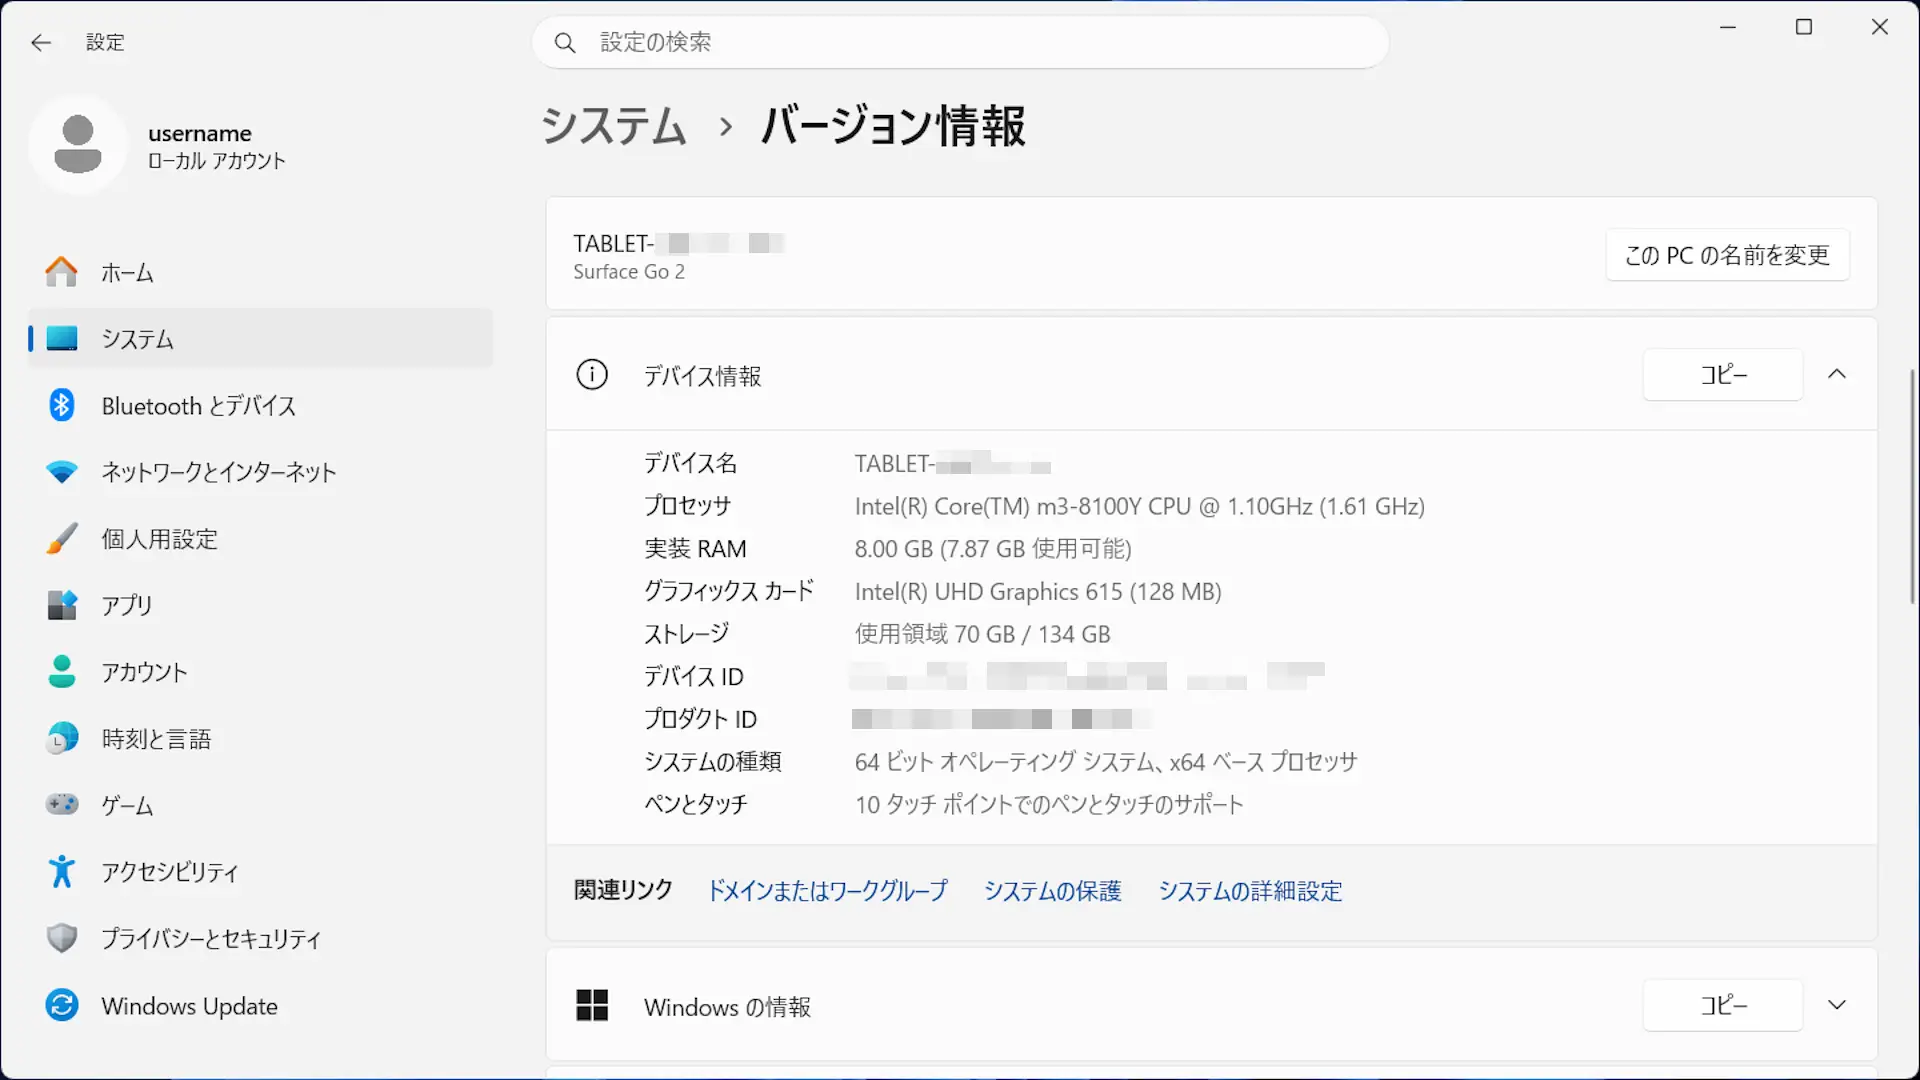Image resolution: width=1920 pixels, height=1080 pixels.
Task: Click the システムの種類 label
Action: (x=712, y=762)
